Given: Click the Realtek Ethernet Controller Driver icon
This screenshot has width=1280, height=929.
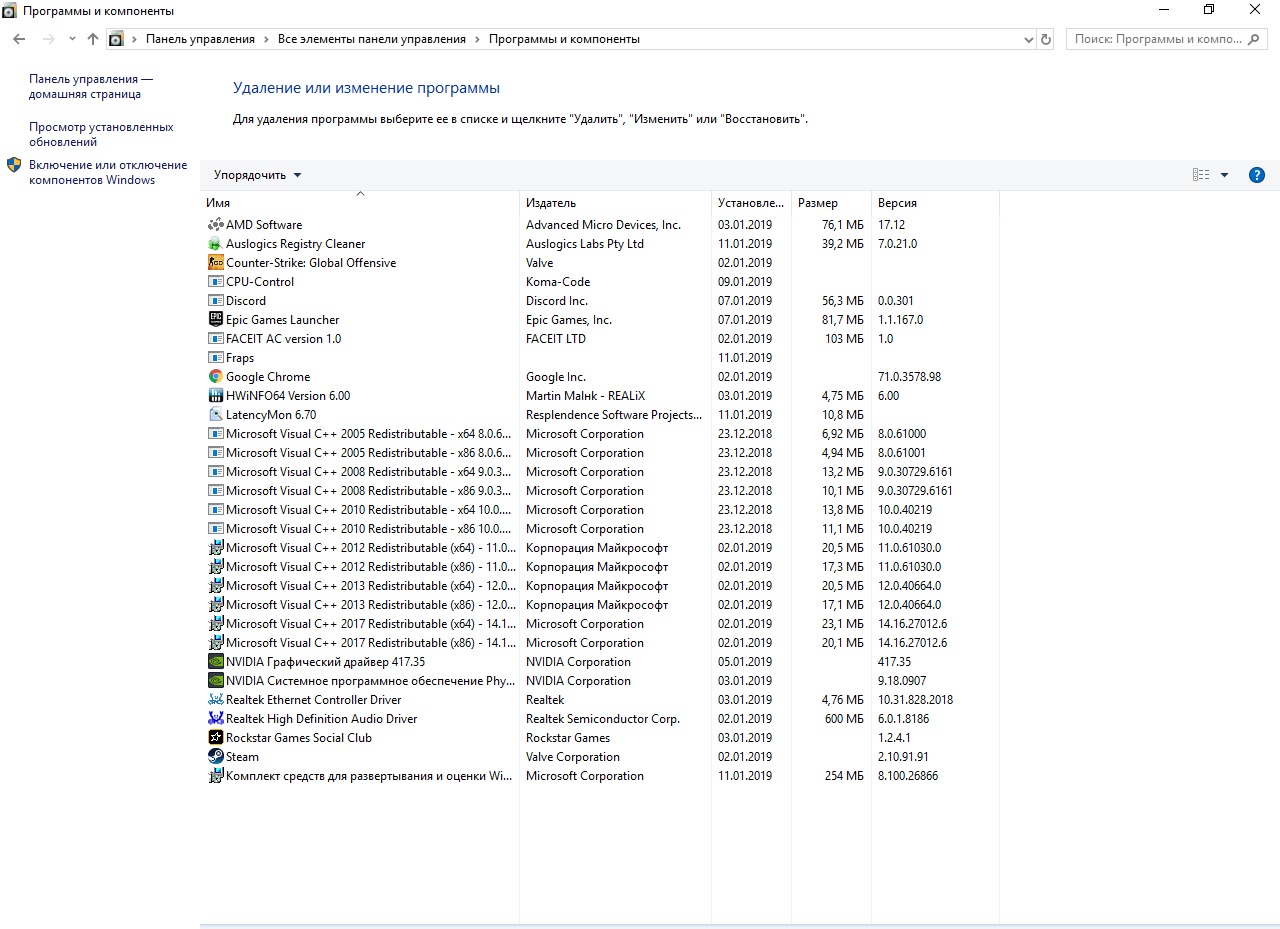Looking at the screenshot, I should point(215,700).
